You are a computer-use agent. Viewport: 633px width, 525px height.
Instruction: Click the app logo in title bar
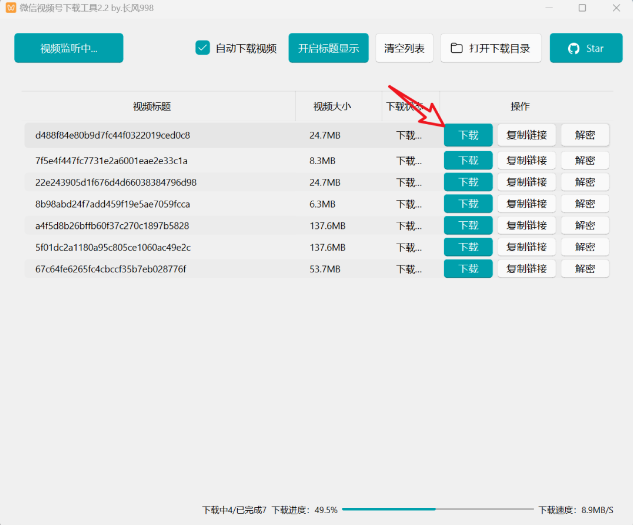(11, 8)
